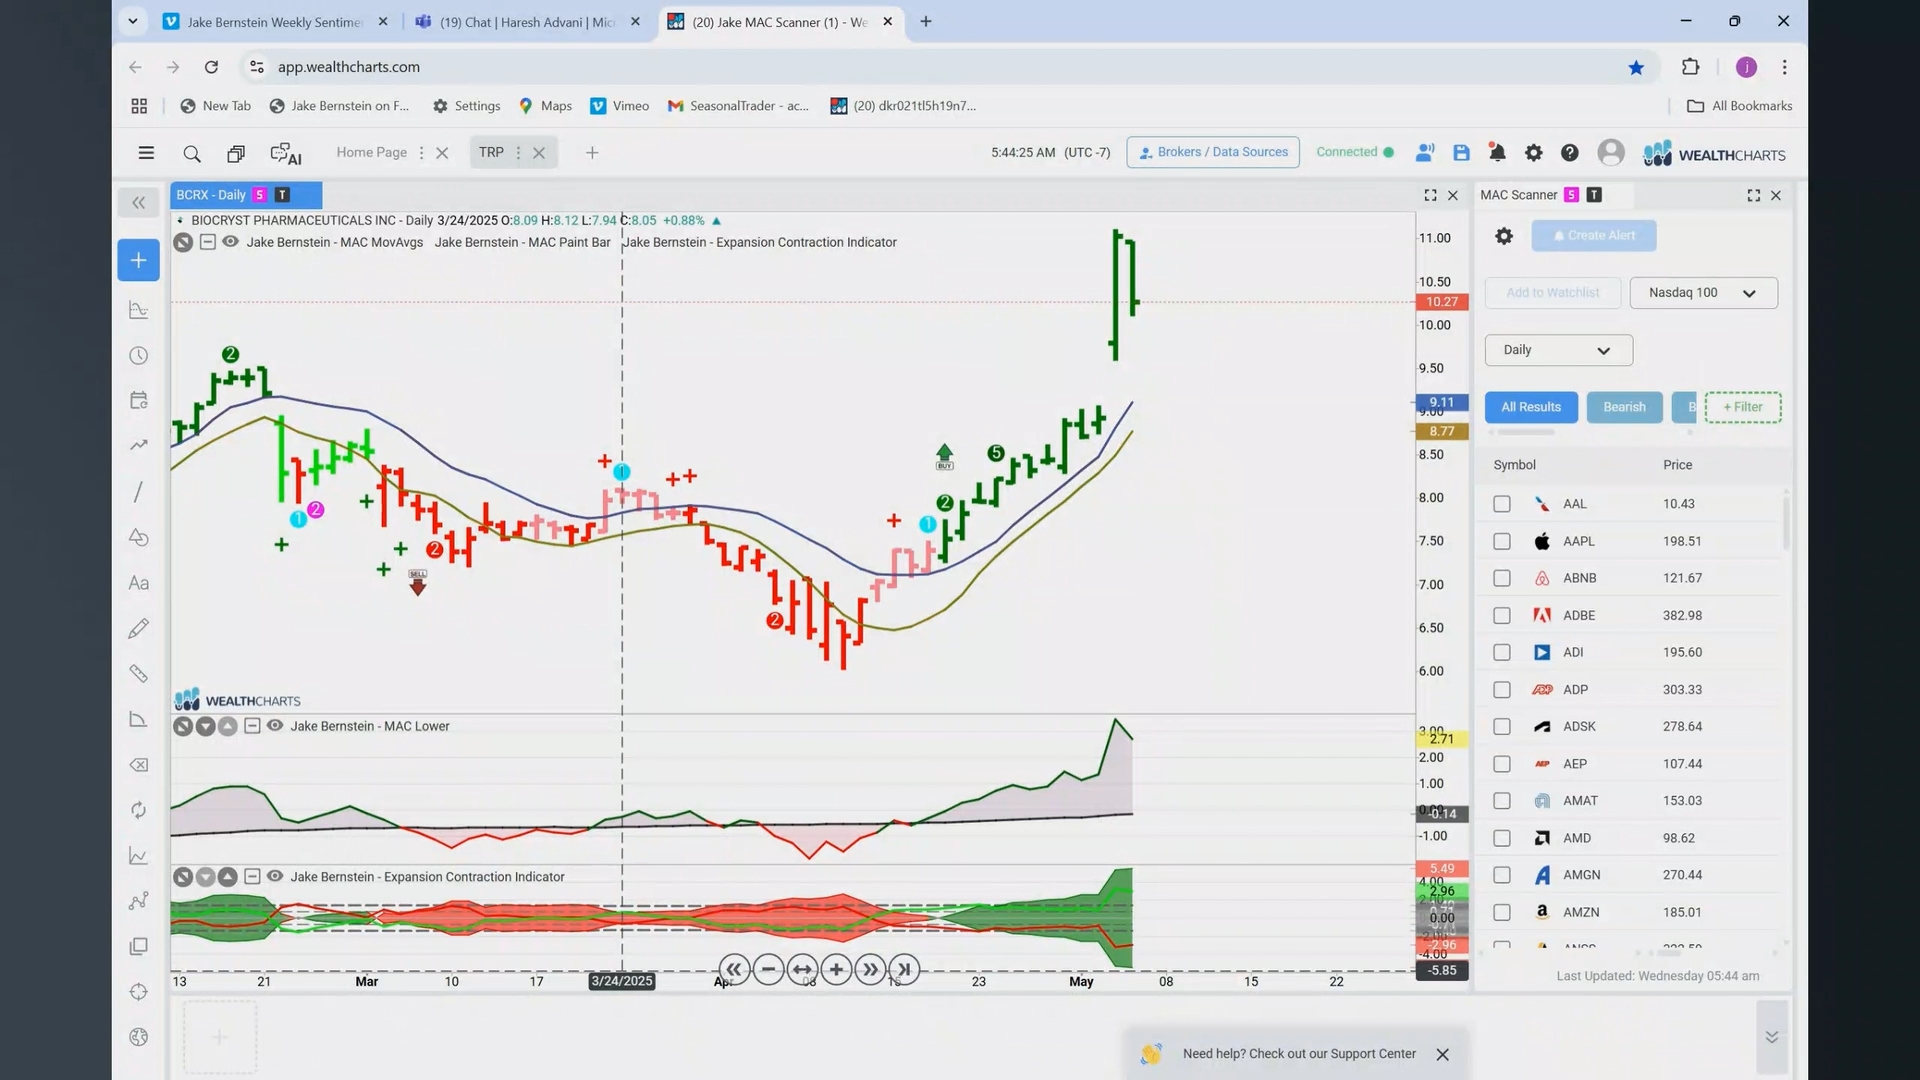1920x1080 pixels.
Task: Collapse the left toolbar with double chevron
Action: pos(138,203)
